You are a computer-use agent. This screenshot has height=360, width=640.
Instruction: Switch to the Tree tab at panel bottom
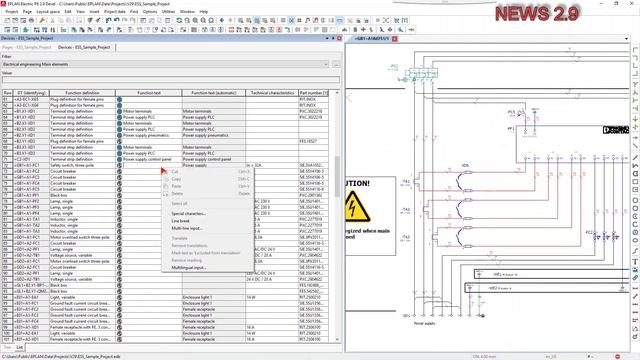(7, 347)
